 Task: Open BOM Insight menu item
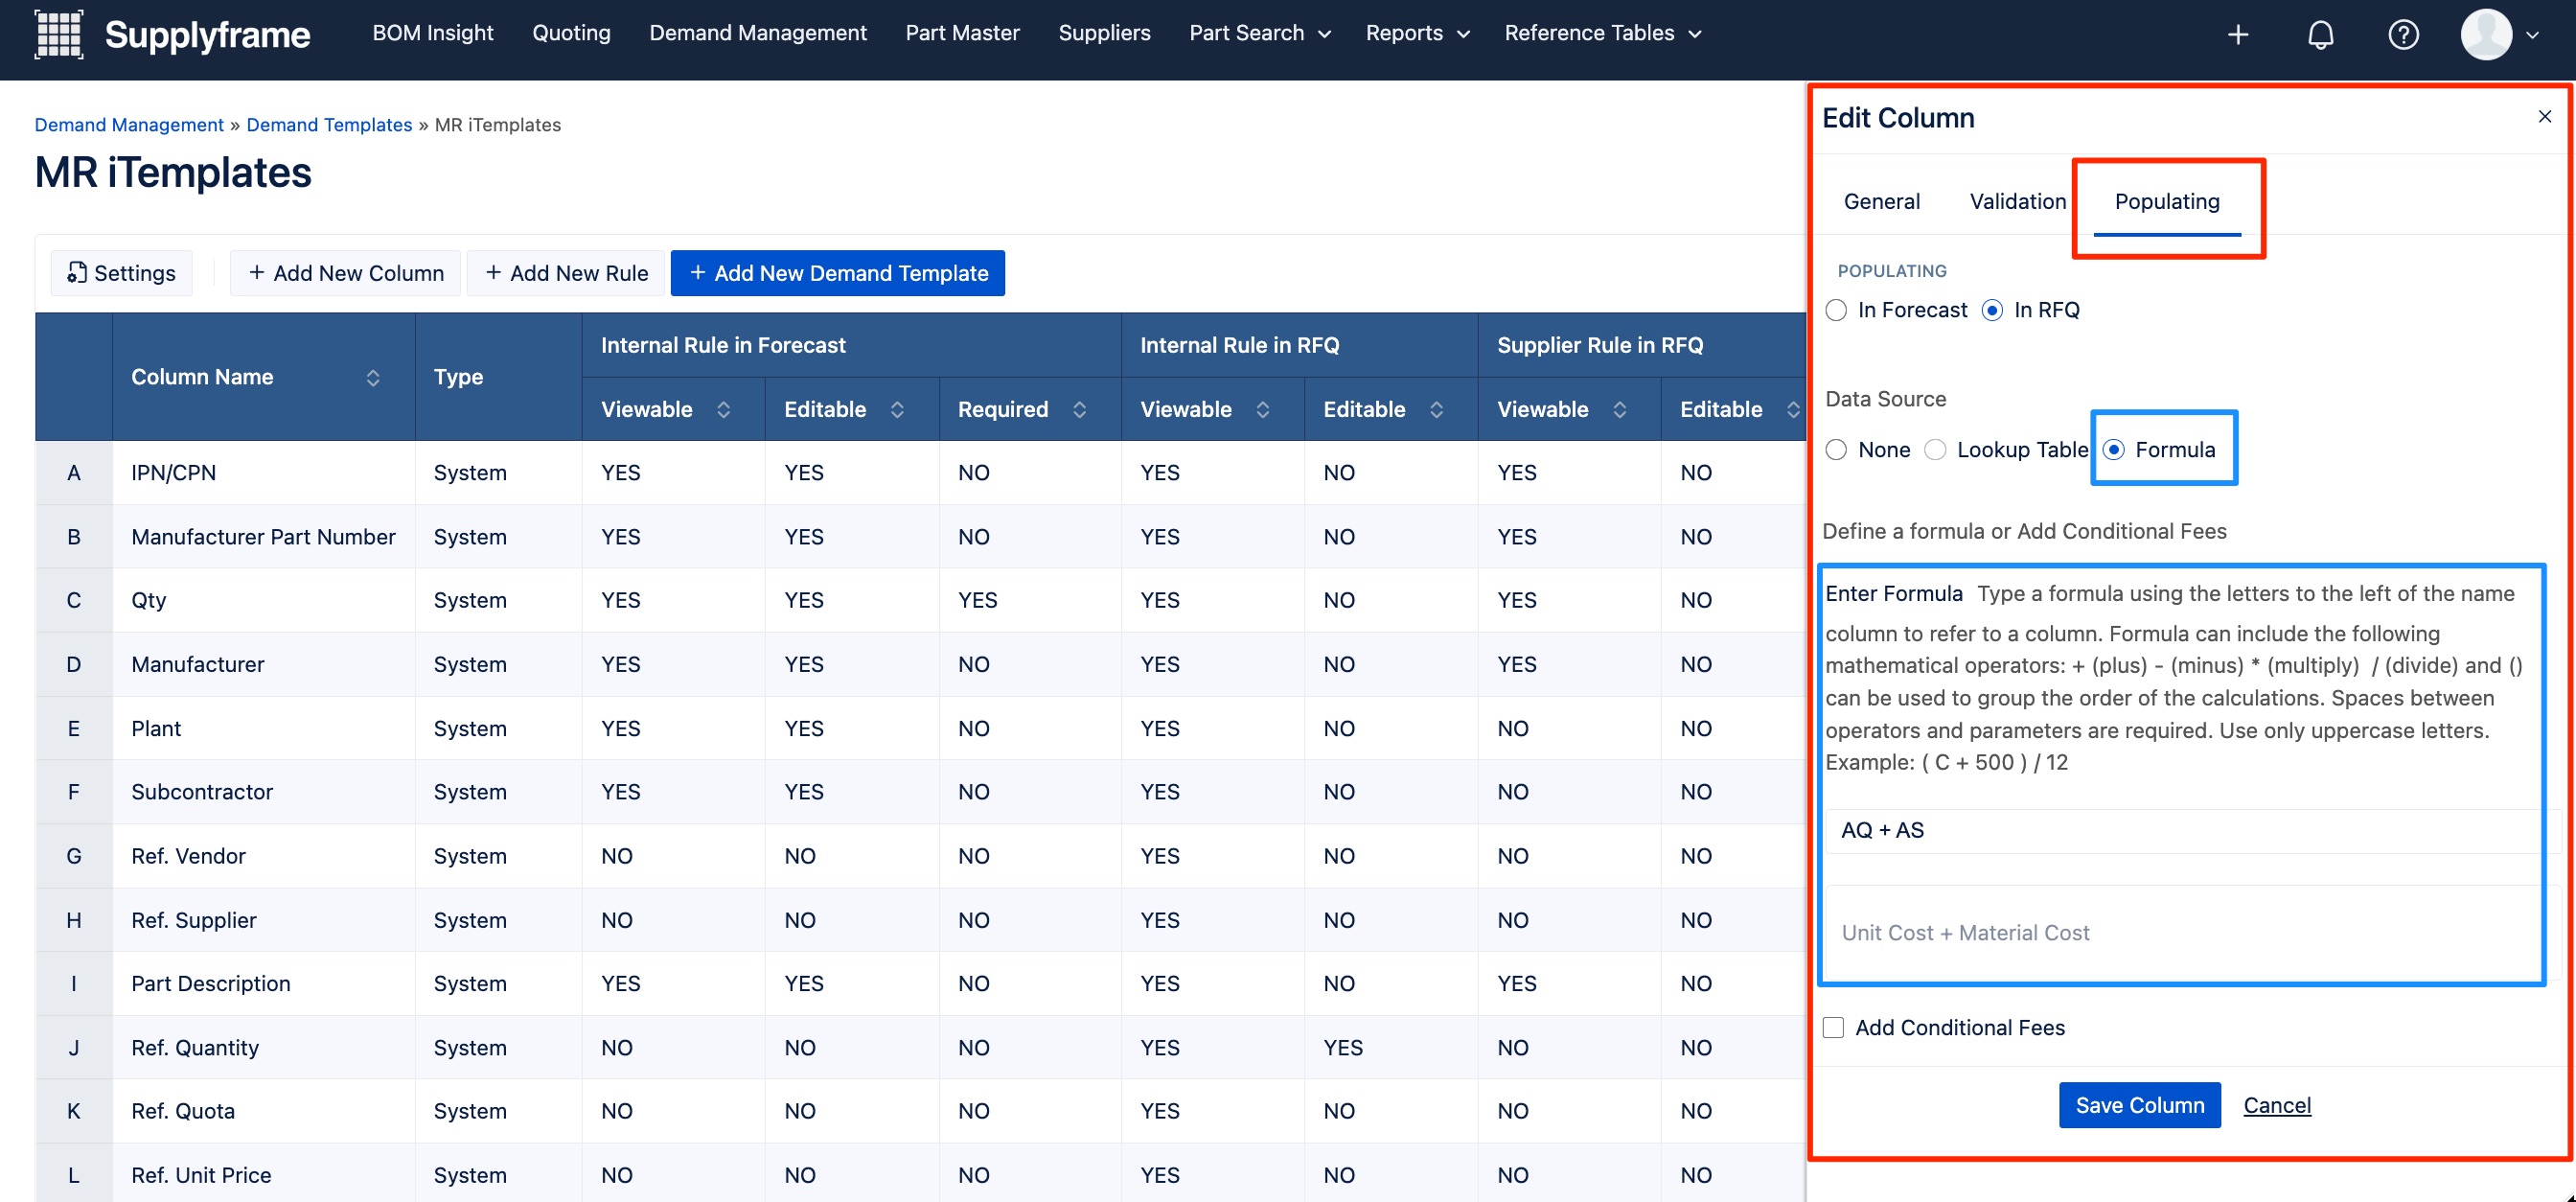point(433,33)
